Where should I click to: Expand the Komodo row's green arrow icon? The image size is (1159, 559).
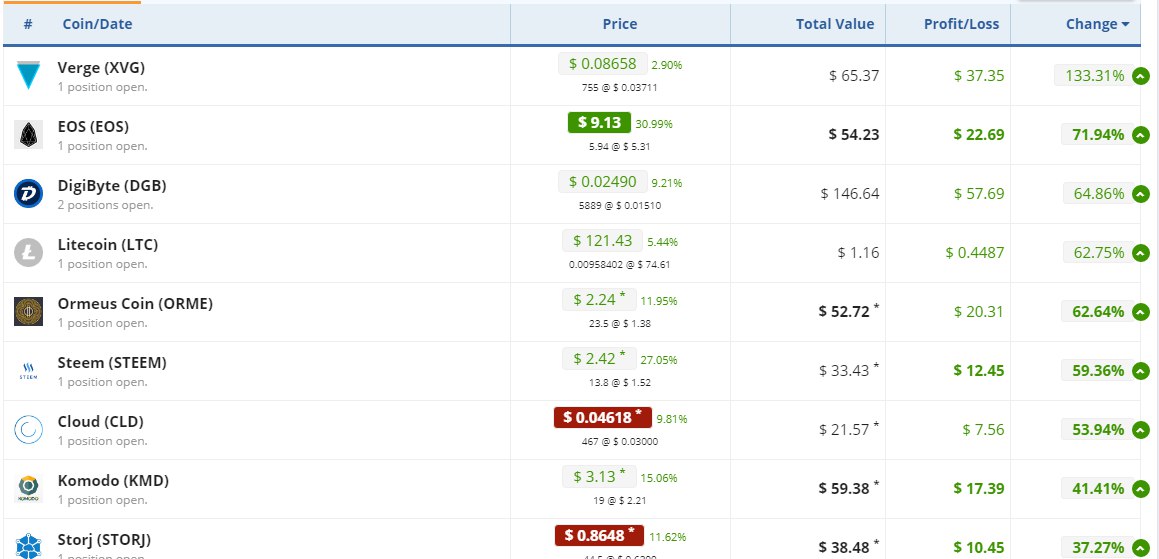[1141, 489]
